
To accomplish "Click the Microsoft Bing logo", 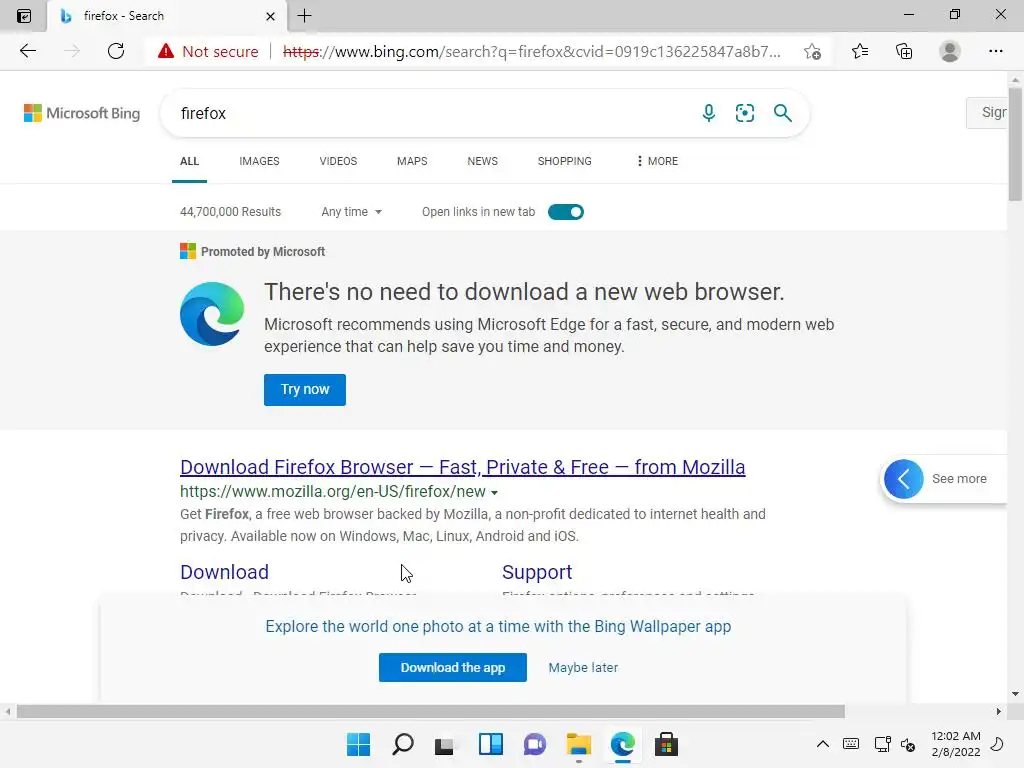I will [82, 113].
